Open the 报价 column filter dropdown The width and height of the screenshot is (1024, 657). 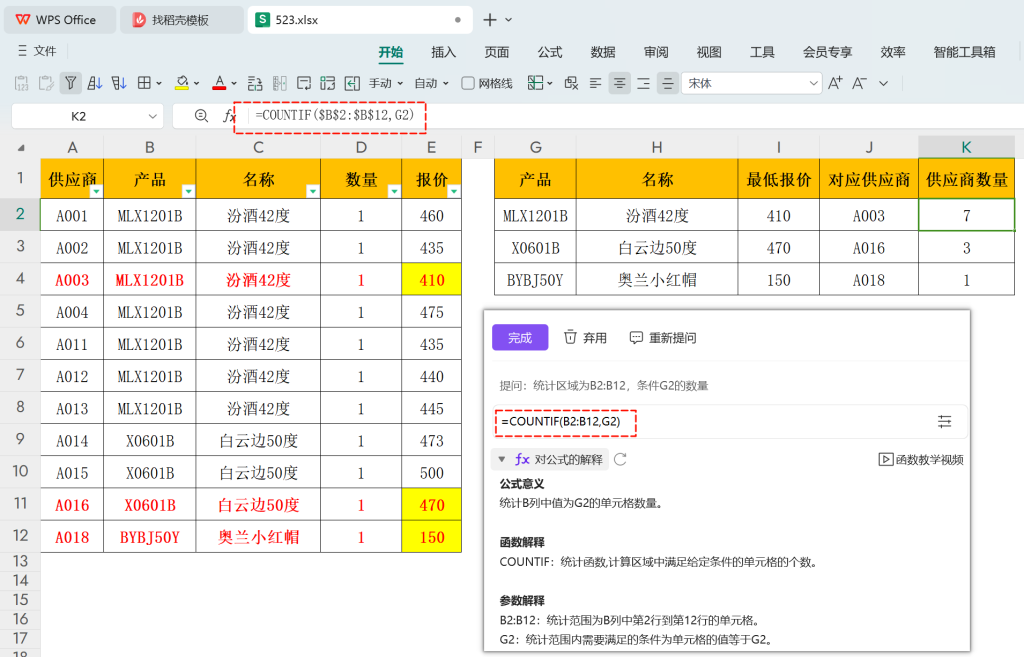[x=454, y=191]
